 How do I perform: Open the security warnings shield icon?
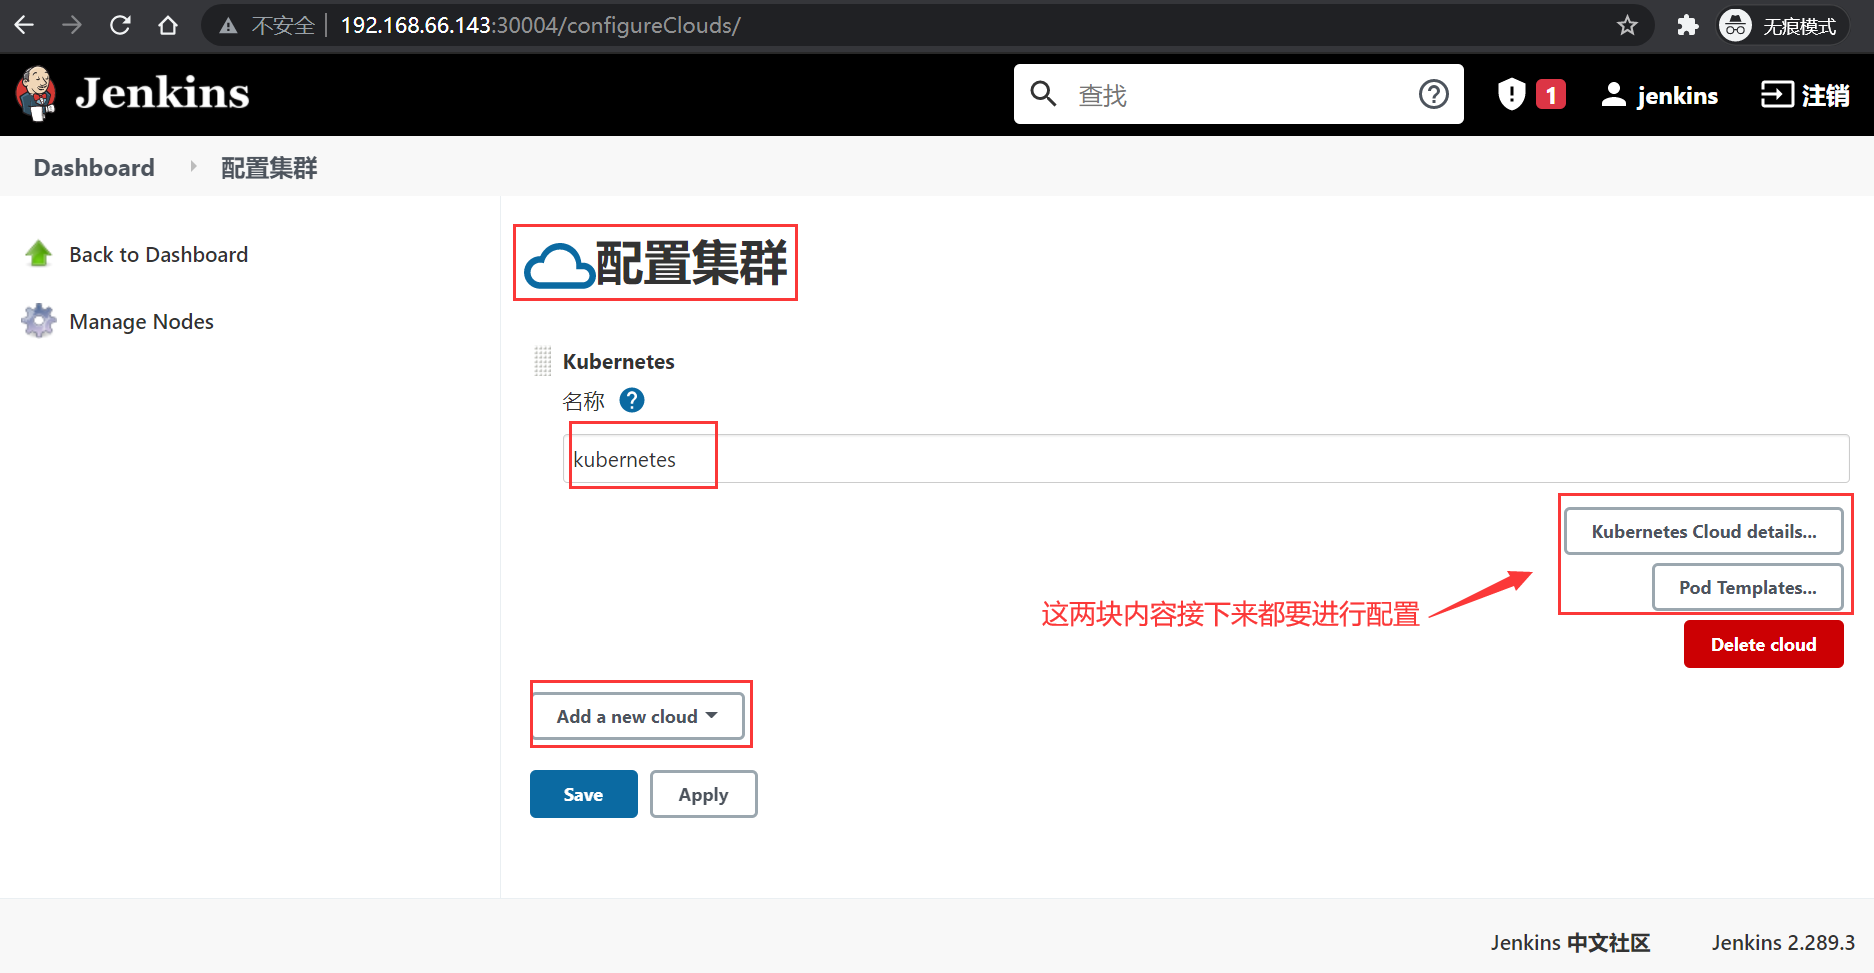point(1511,94)
